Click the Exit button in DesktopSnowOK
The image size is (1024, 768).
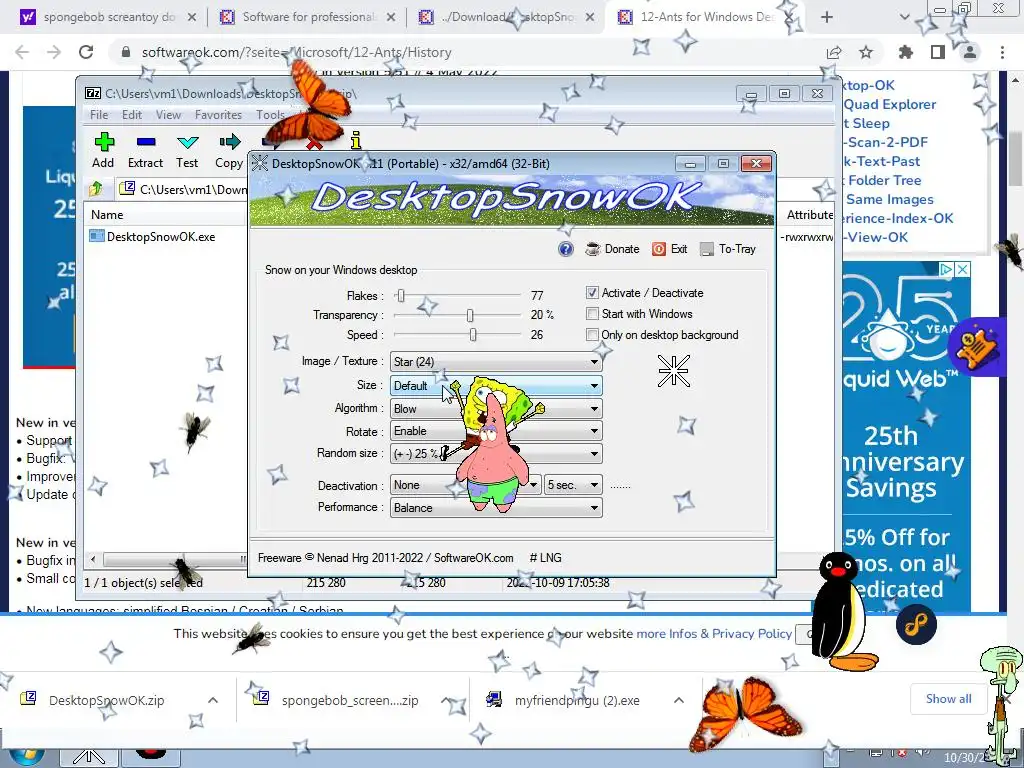pyautogui.click(x=669, y=249)
